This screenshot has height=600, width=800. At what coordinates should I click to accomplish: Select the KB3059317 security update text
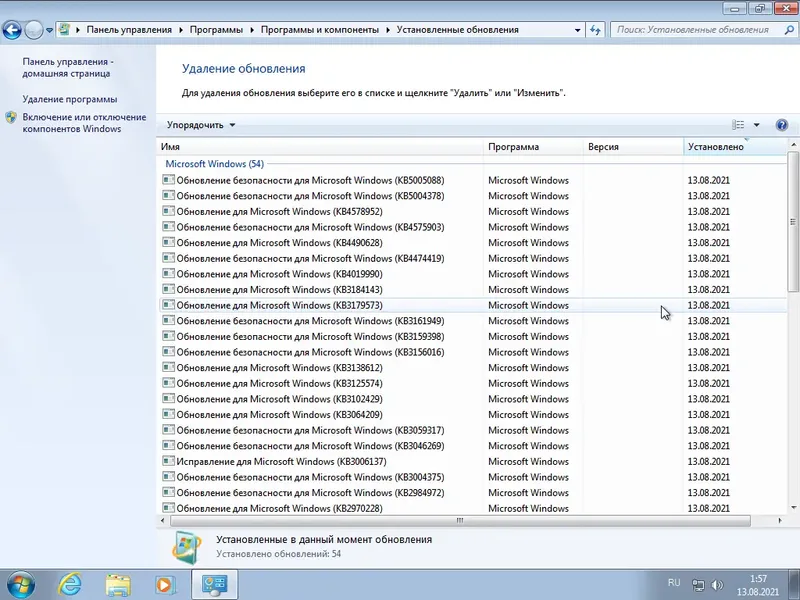[x=310, y=431]
